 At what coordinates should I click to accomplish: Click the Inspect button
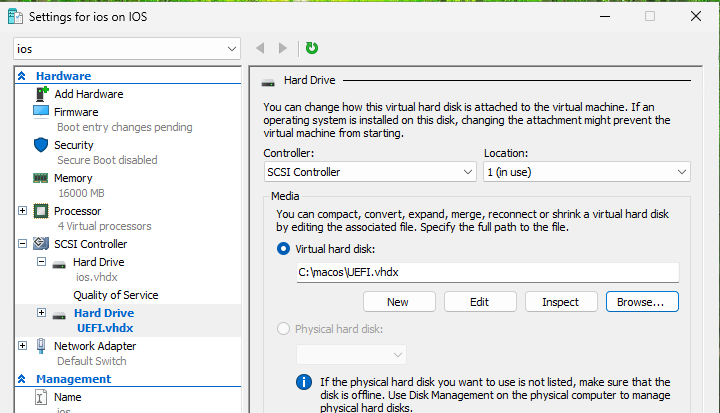tap(561, 302)
